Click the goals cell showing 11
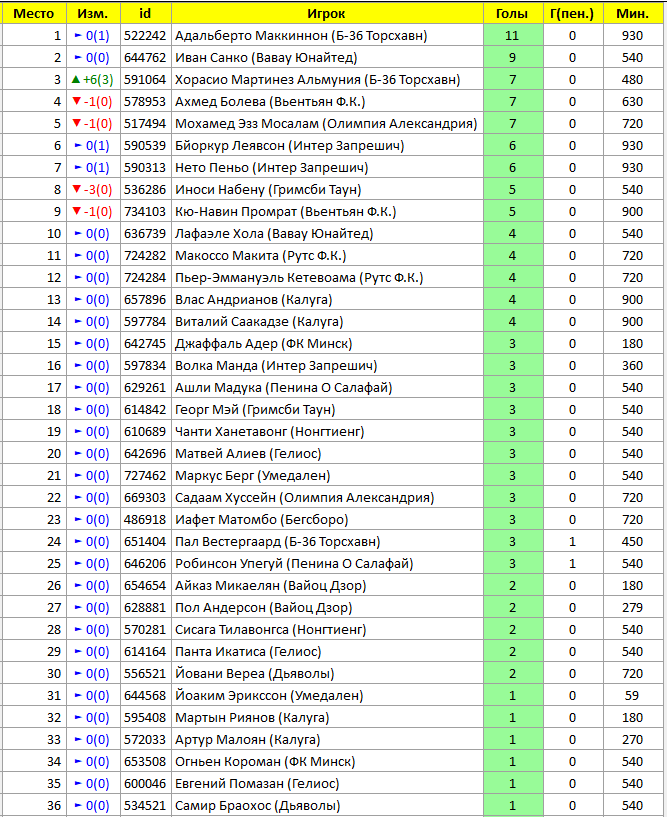 [513, 36]
